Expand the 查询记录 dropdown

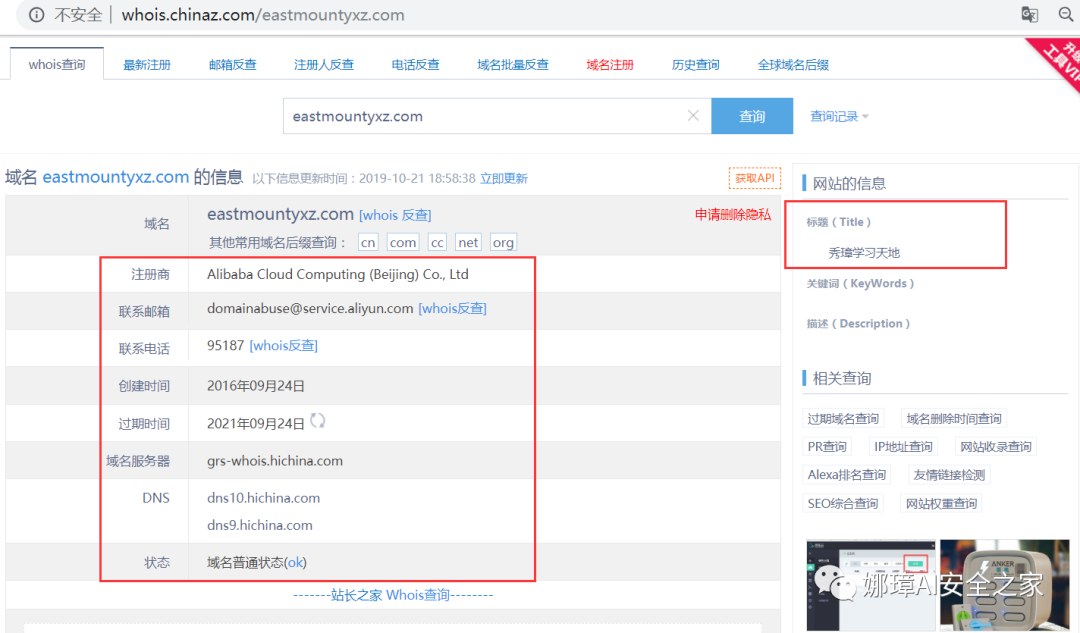[839, 116]
